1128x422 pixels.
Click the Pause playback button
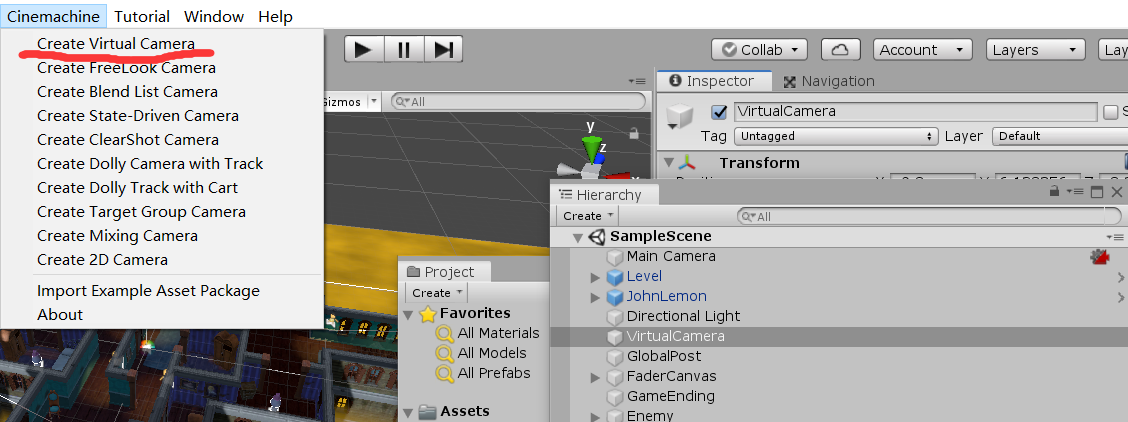tap(404, 49)
